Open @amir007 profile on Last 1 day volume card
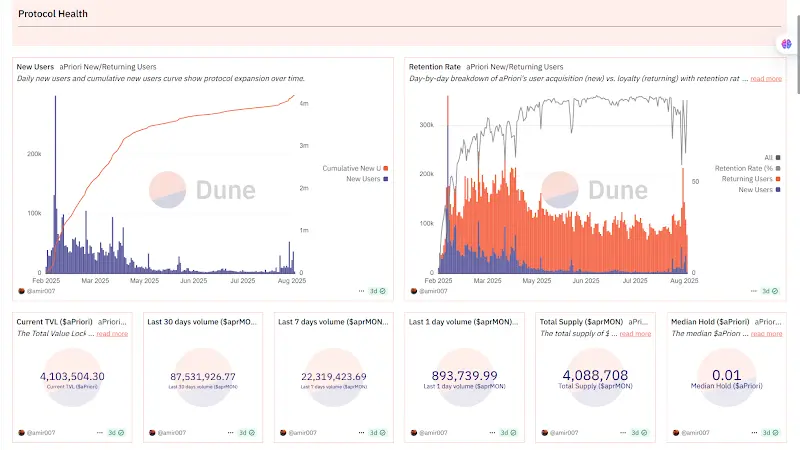 [433, 433]
